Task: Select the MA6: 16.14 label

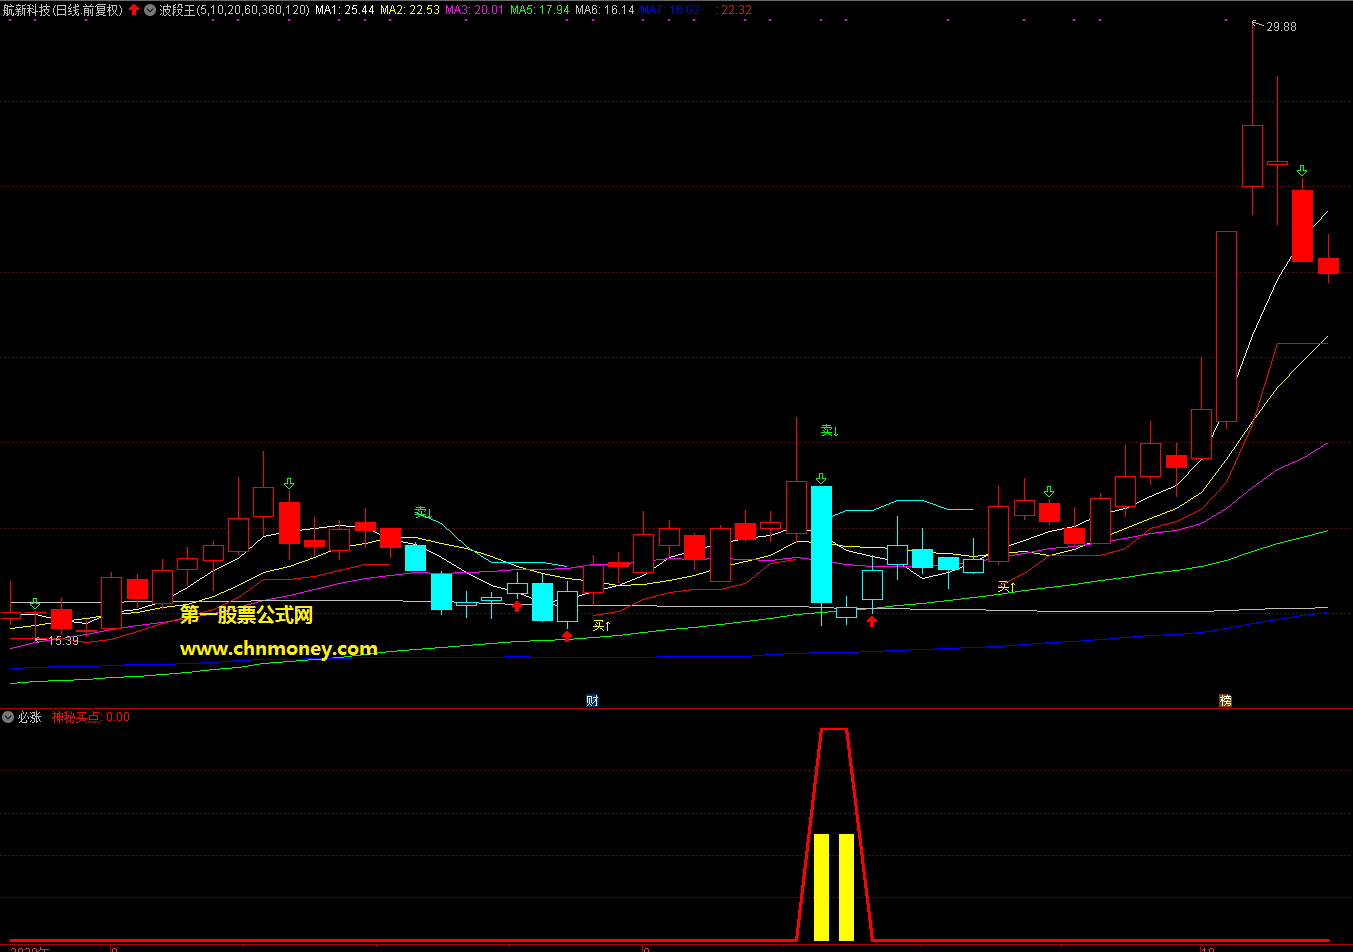Action: 605,10
